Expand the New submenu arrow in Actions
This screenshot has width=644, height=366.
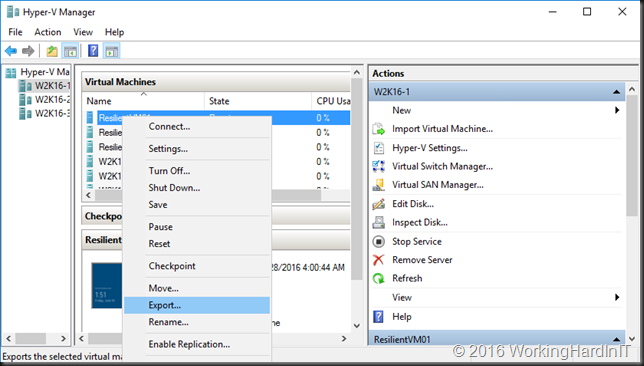(x=617, y=110)
